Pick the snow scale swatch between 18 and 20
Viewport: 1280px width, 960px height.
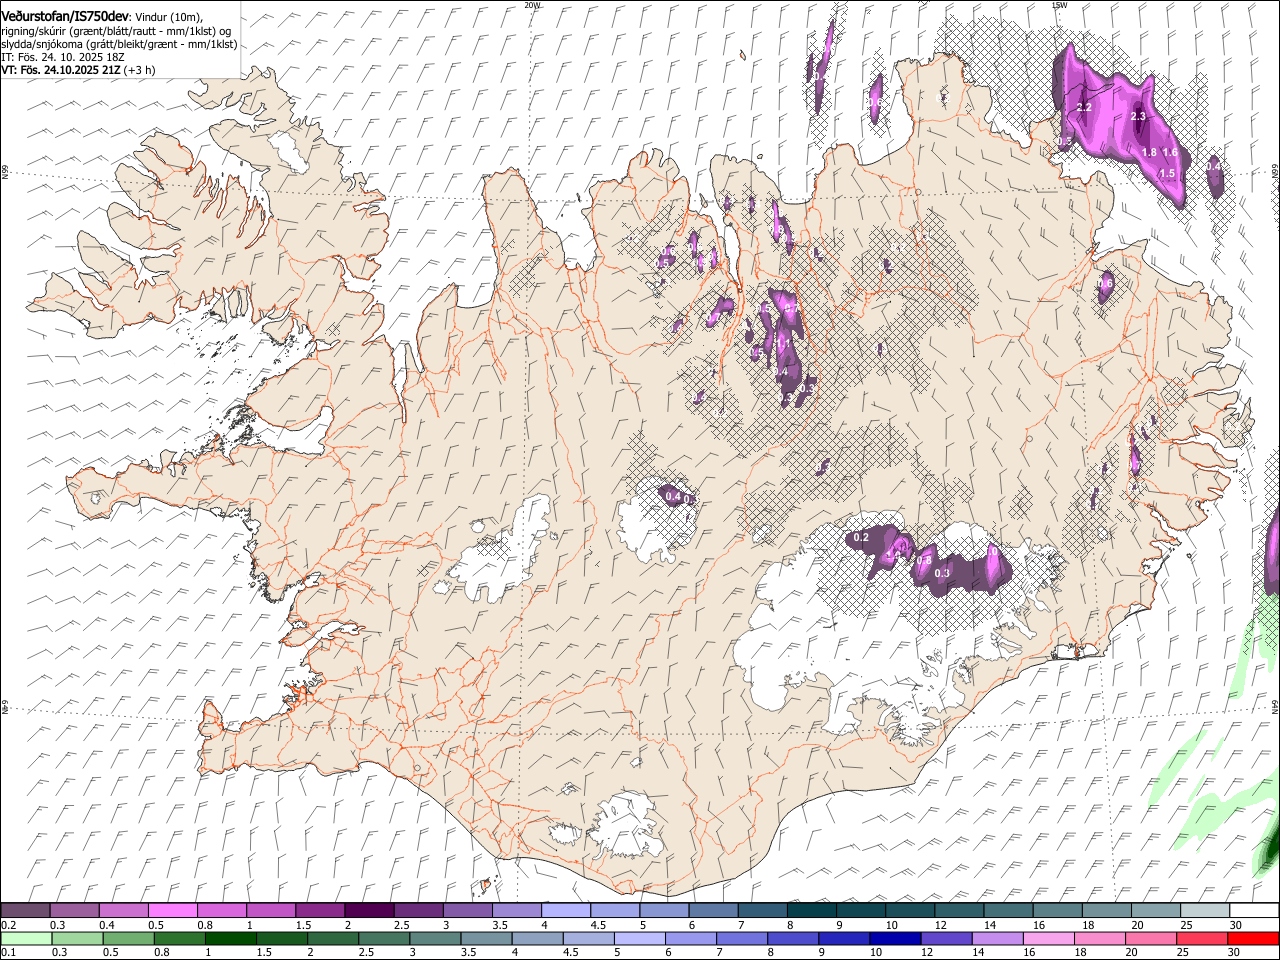pyautogui.click(x=1107, y=911)
